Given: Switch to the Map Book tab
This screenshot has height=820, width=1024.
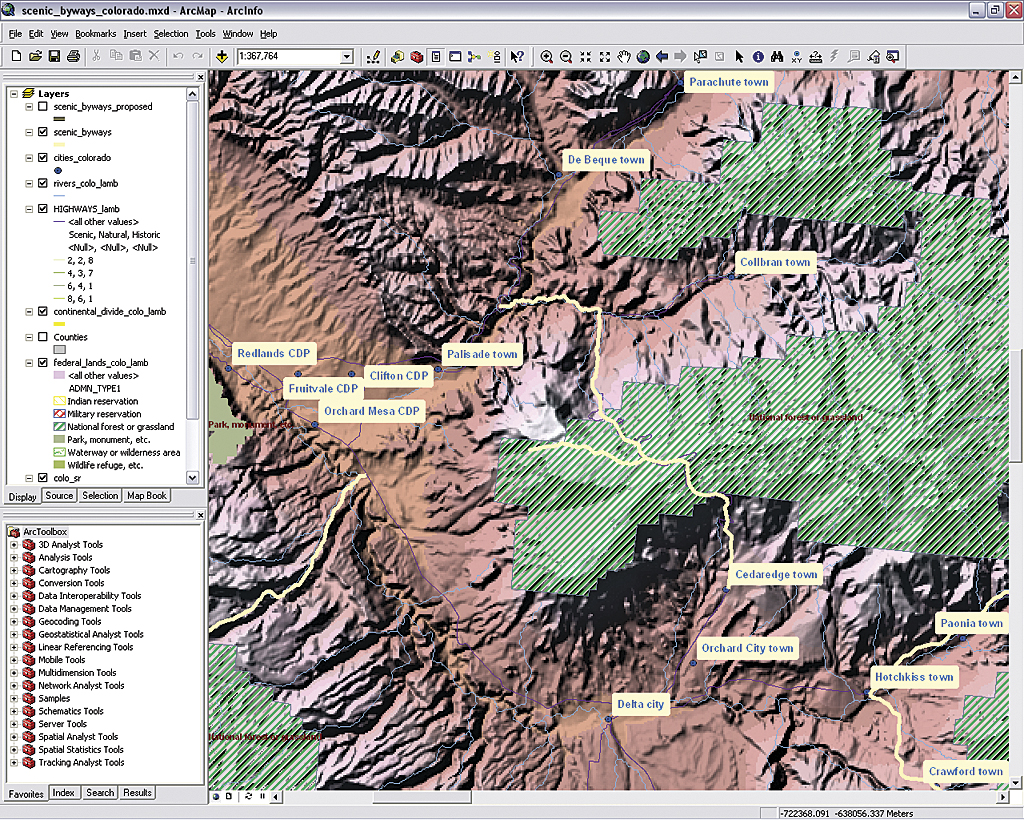Looking at the screenshot, I should tap(147, 496).
